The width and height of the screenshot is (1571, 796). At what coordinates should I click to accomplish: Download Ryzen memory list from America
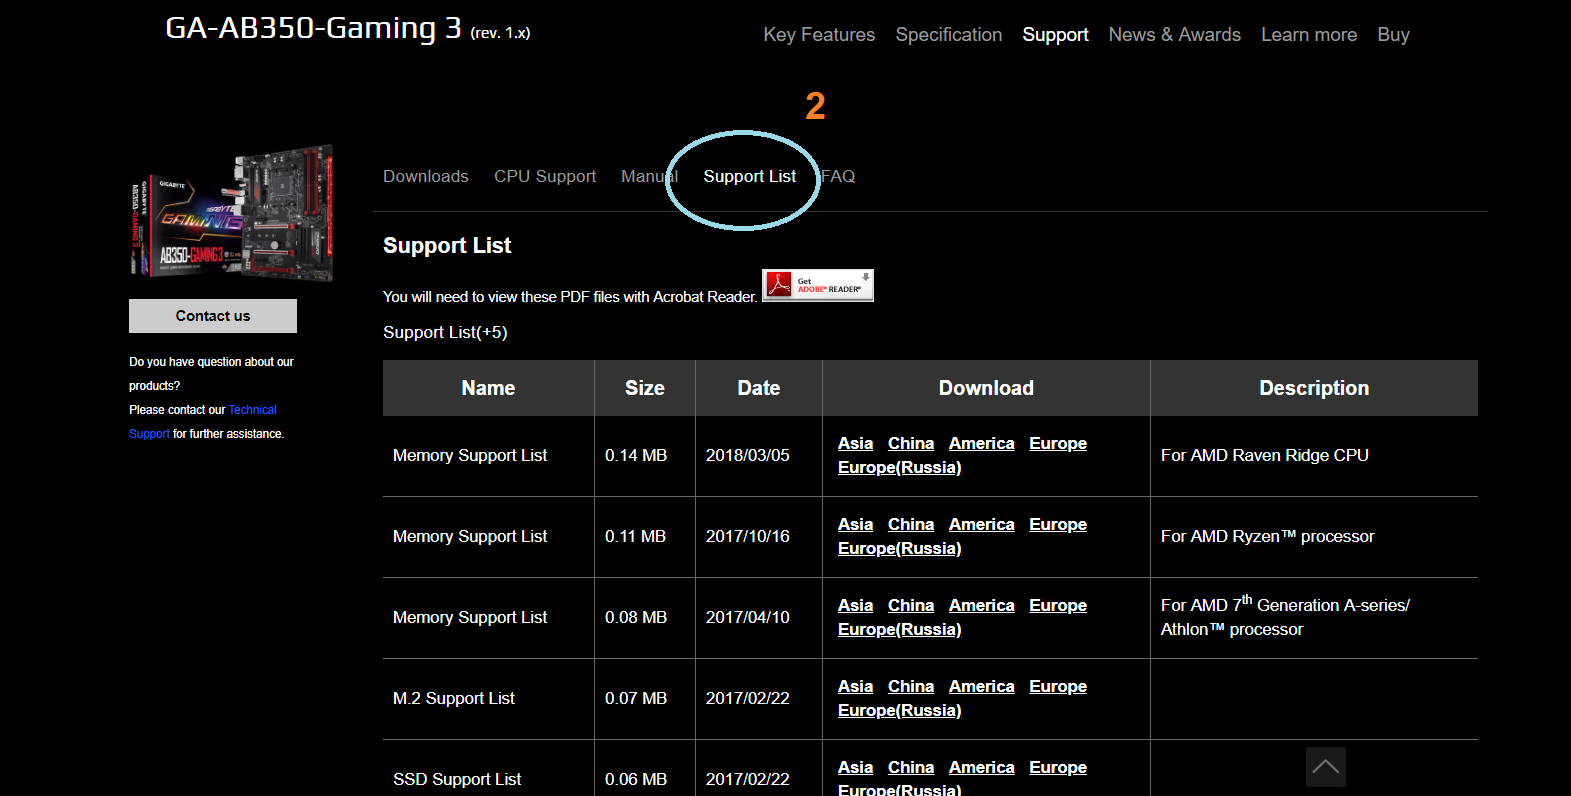point(982,524)
